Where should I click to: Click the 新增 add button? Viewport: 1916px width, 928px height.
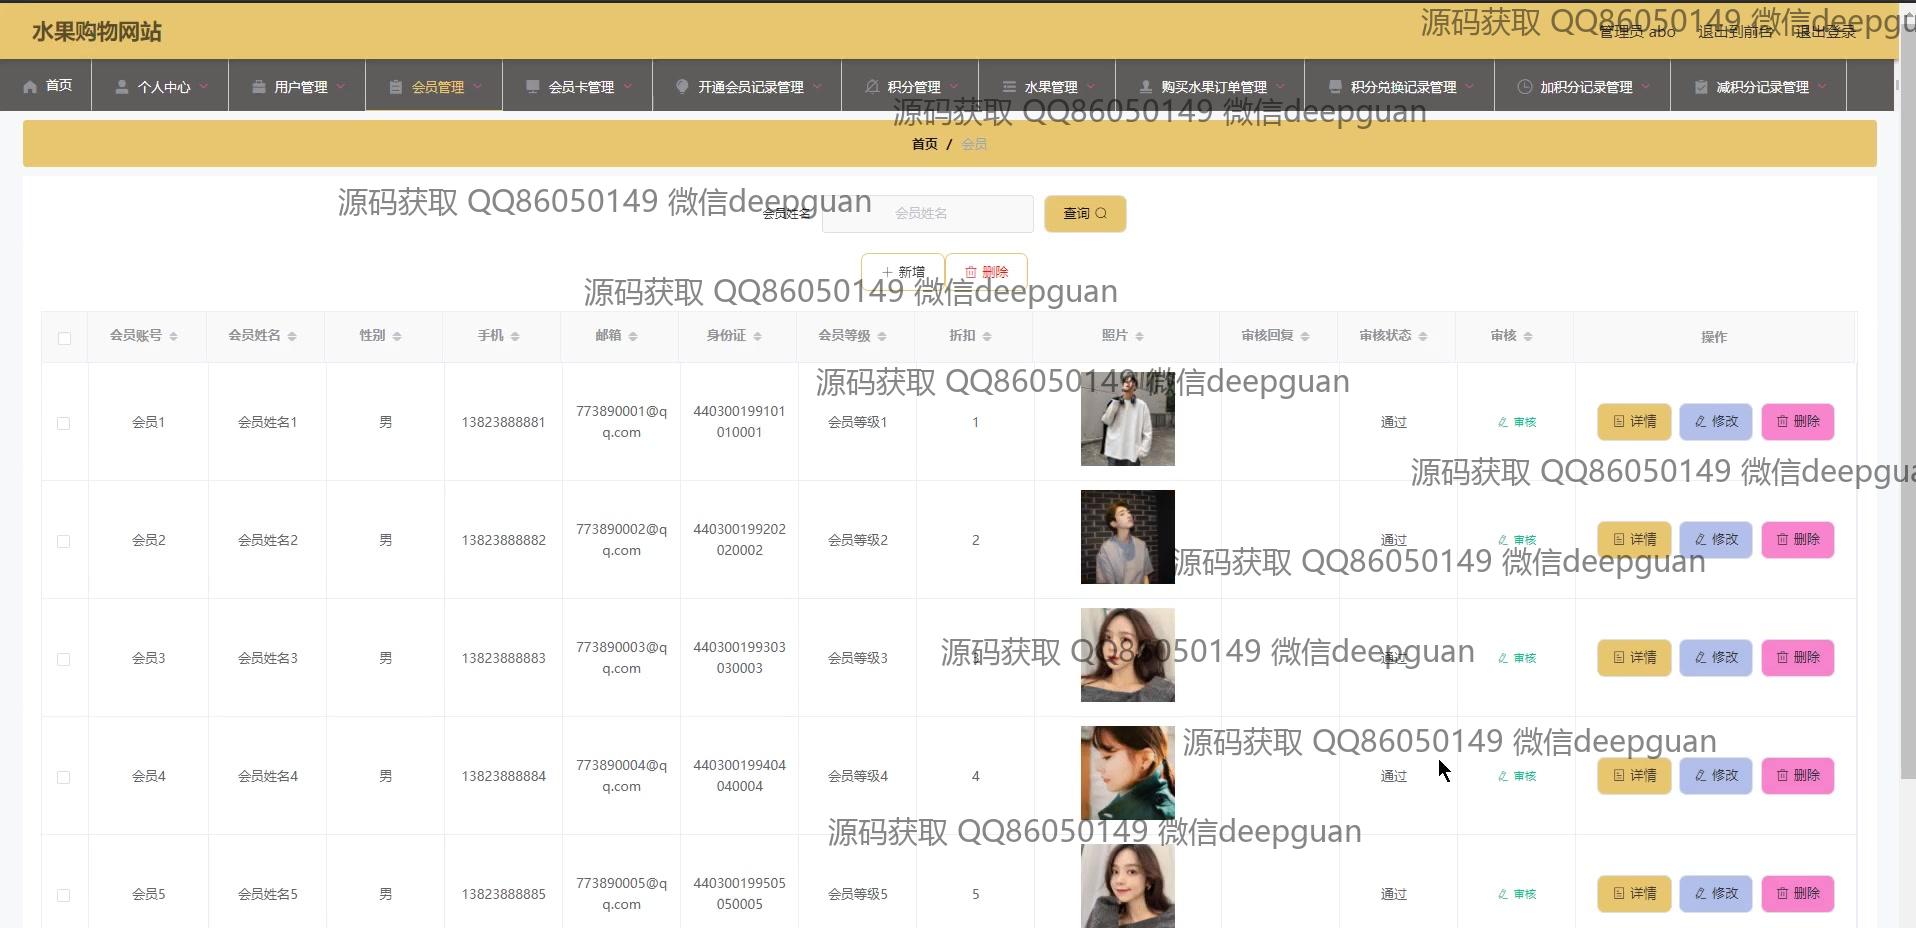902,271
